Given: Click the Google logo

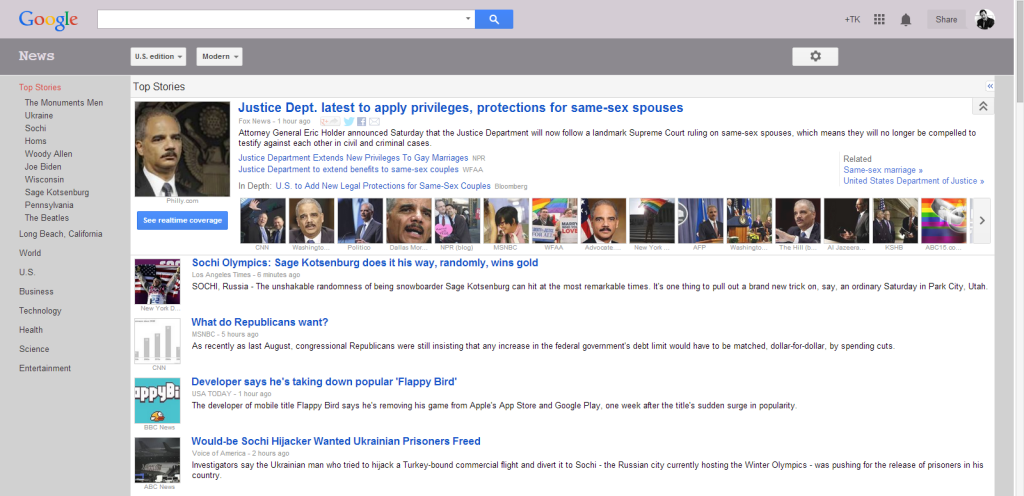Looking at the screenshot, I should pos(48,20).
